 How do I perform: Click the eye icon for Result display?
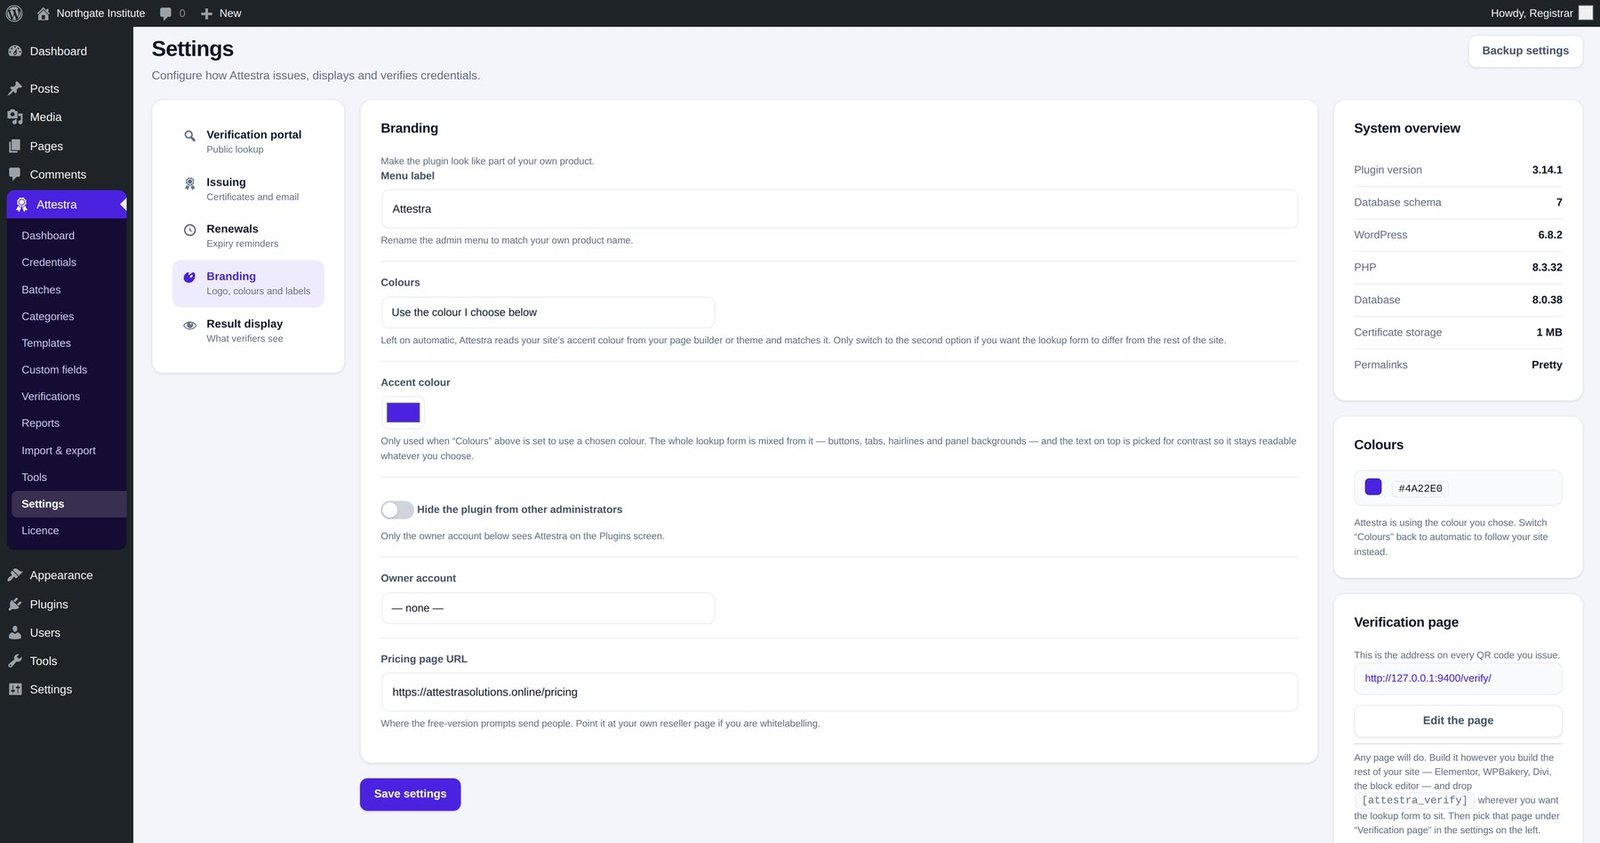pyautogui.click(x=190, y=325)
